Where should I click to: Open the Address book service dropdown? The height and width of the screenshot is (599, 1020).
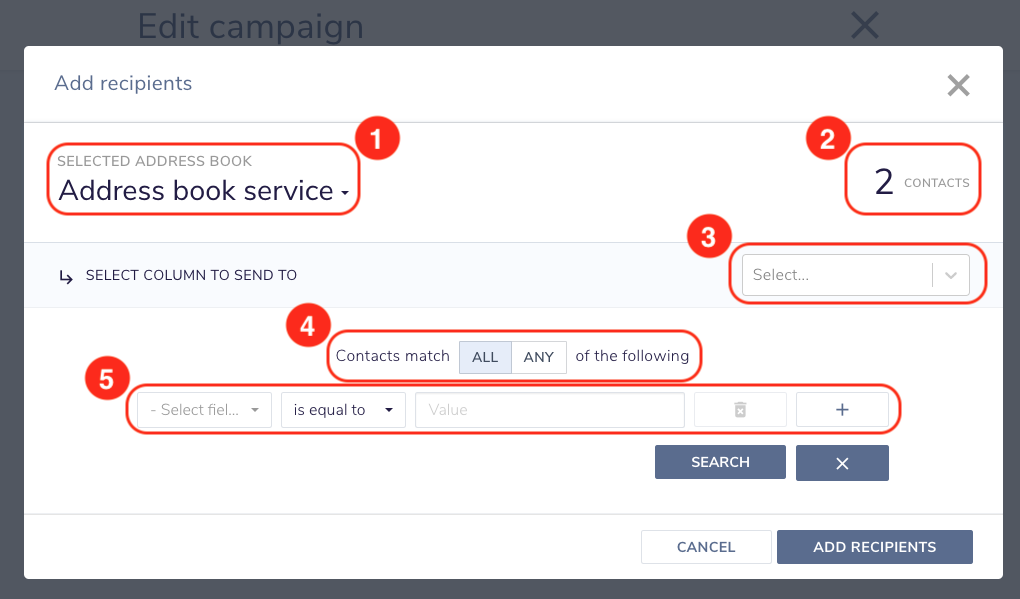[204, 191]
